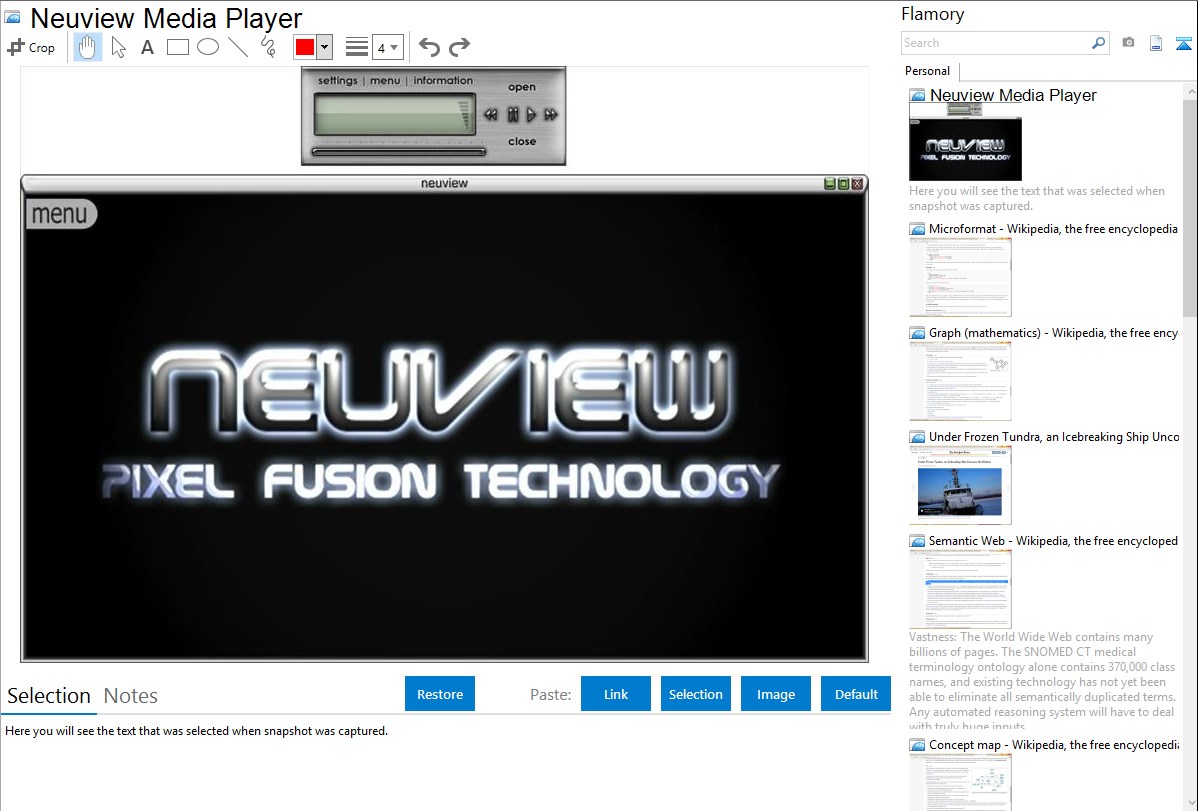Click the Paste Link button
The image size is (1198, 811).
[616, 694]
